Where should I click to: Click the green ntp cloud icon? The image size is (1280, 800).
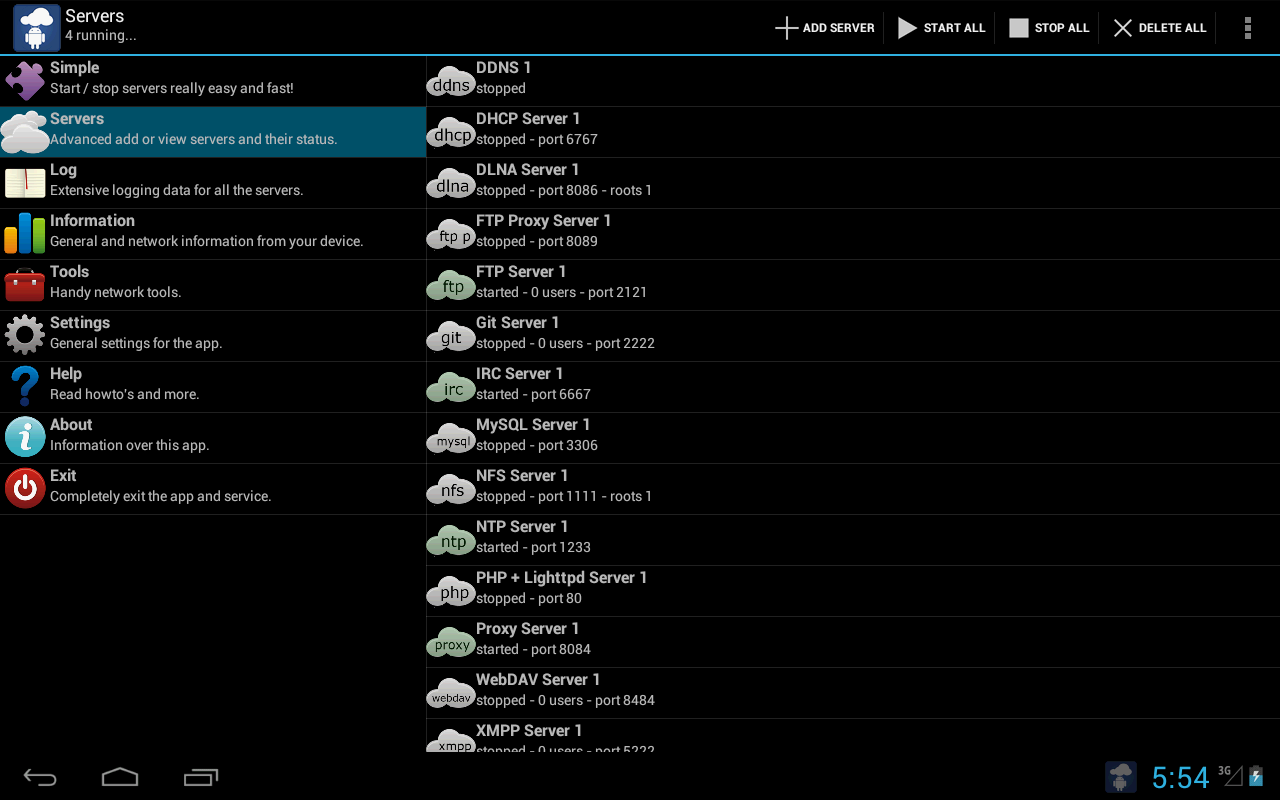point(451,542)
